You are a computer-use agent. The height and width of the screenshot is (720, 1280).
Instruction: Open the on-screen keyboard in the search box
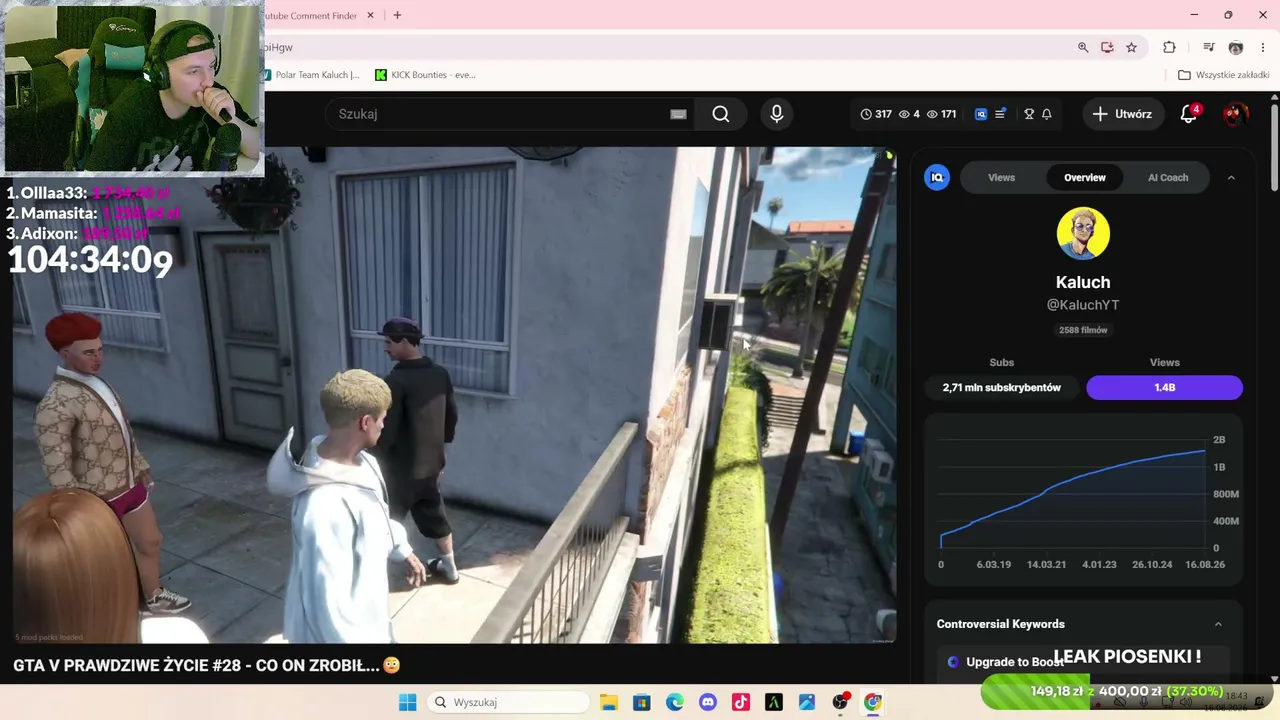(x=678, y=114)
